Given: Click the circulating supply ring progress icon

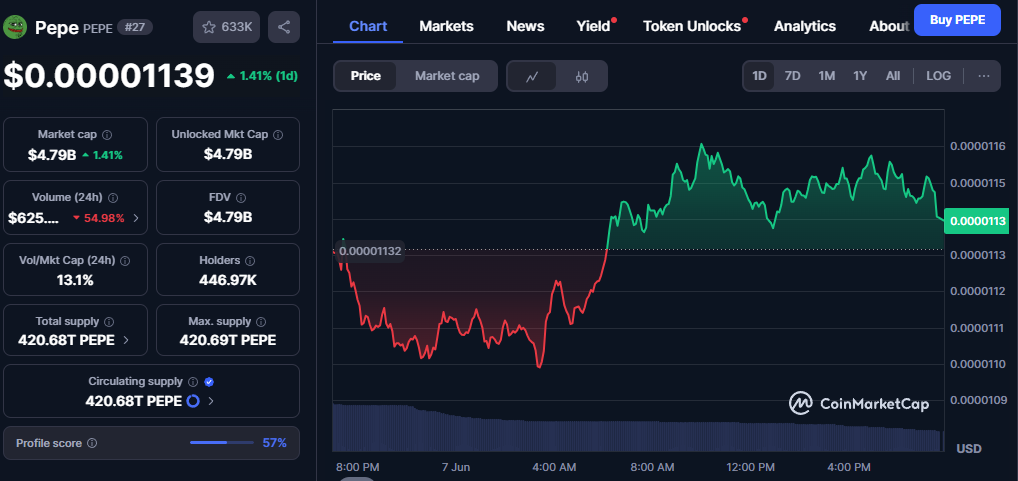Looking at the screenshot, I should pos(193,401).
